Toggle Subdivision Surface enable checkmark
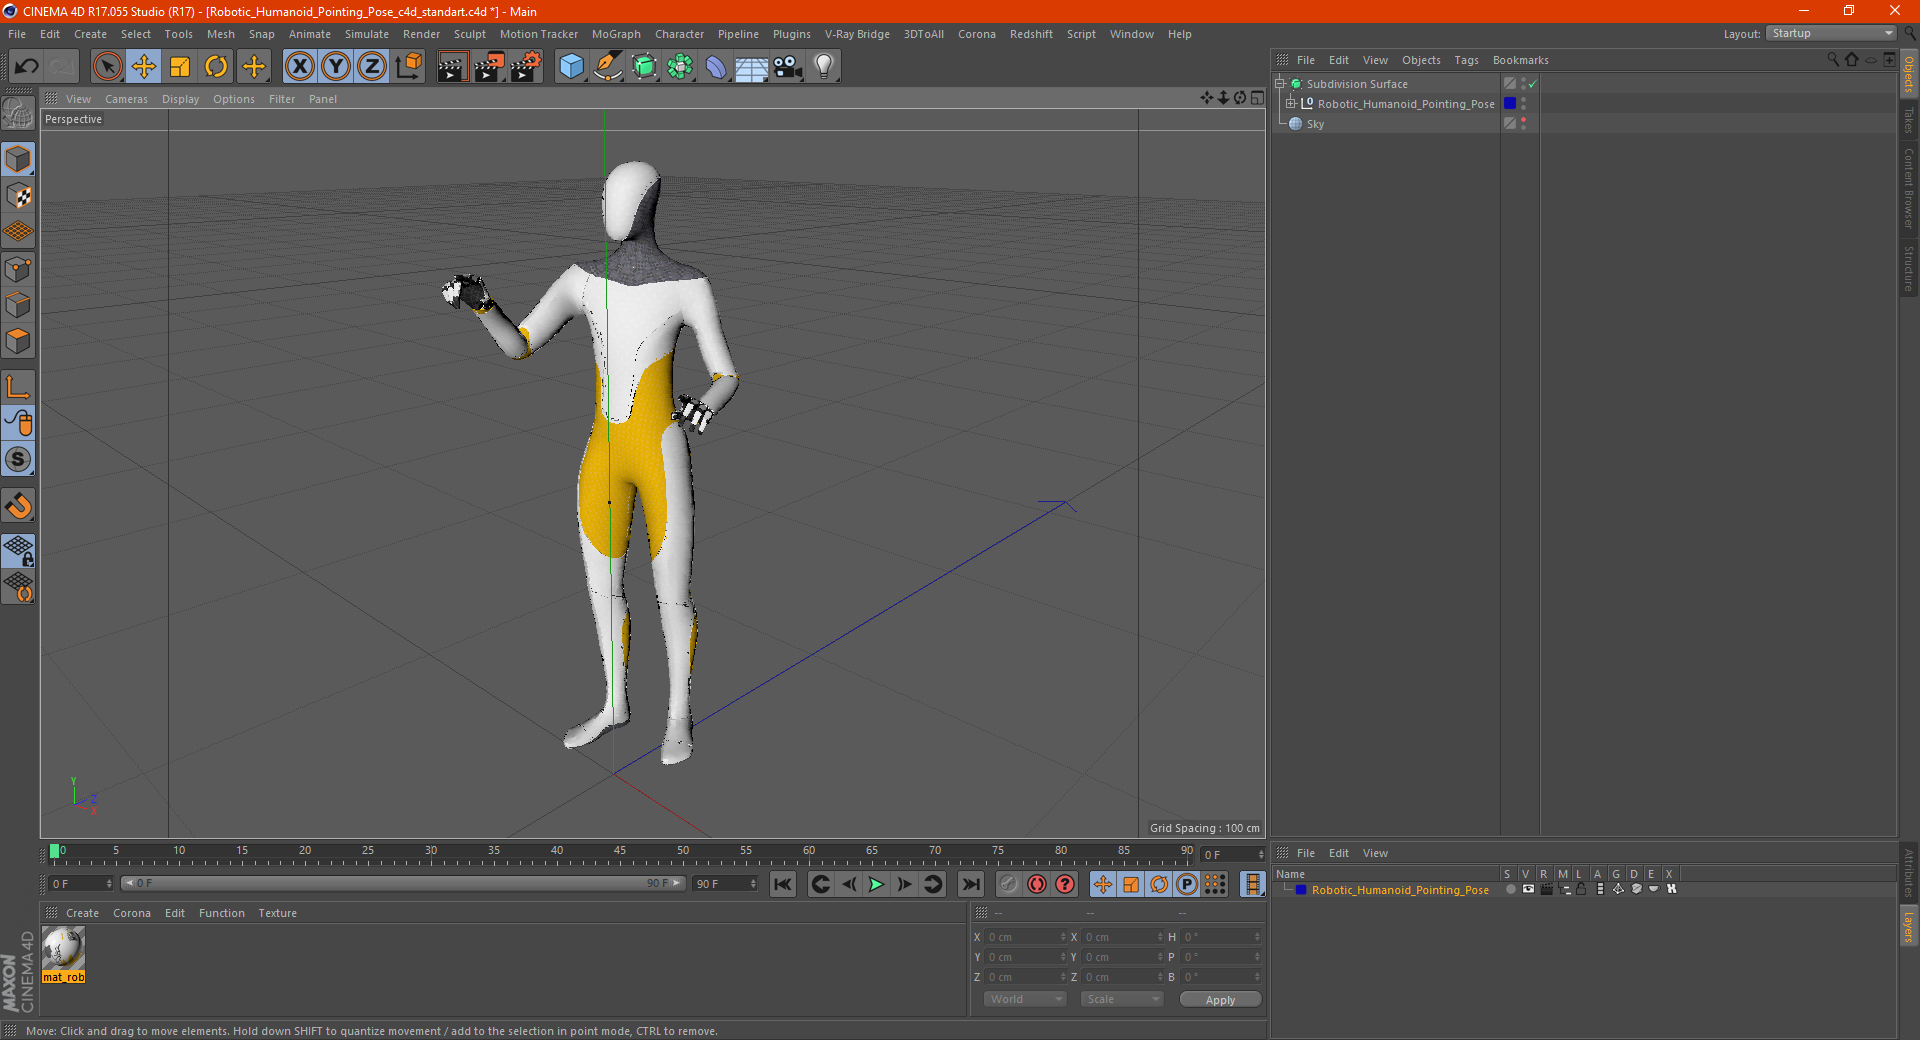 pos(1532,84)
